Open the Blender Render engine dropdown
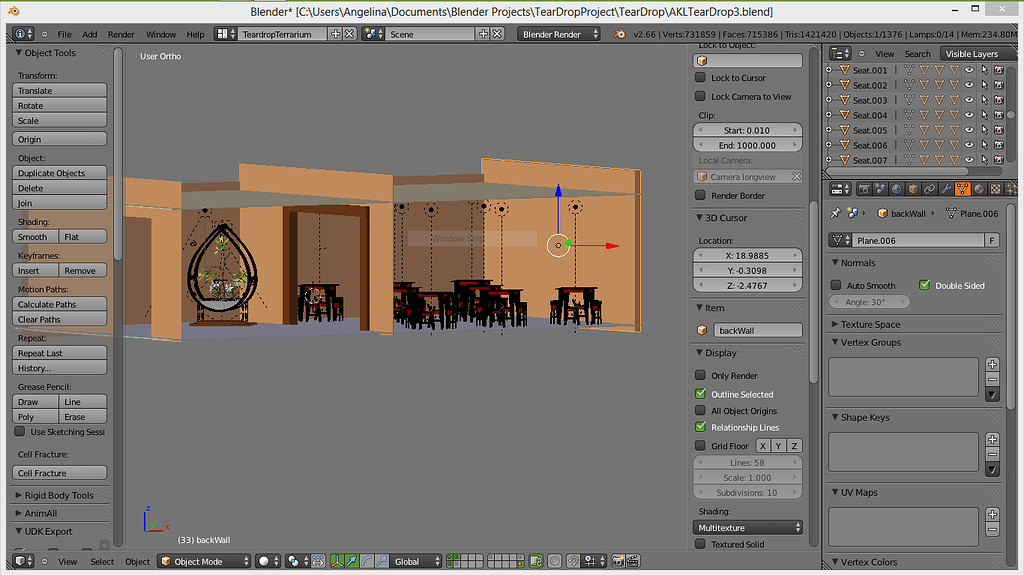 tap(559, 34)
